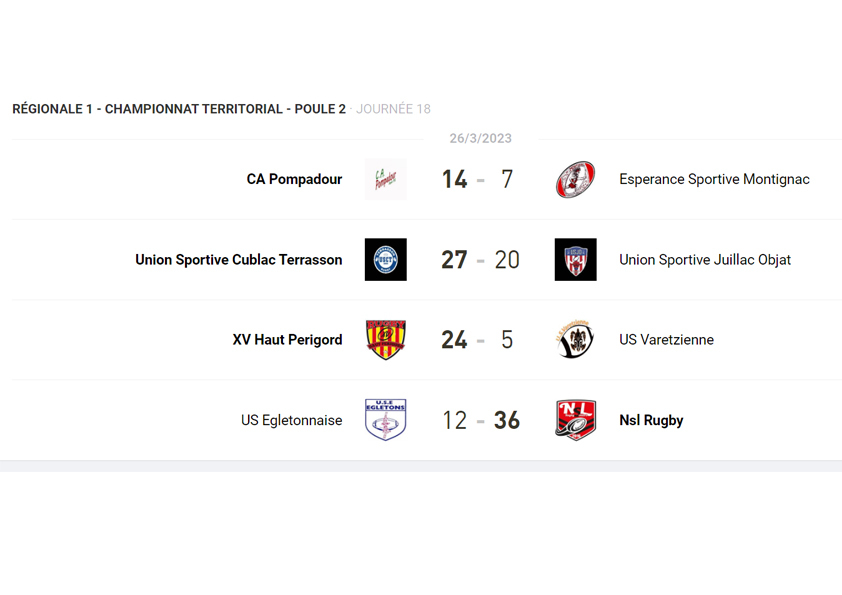Open the 27 - 20 match score
Viewport: 842px width, 595px height.
tap(480, 260)
